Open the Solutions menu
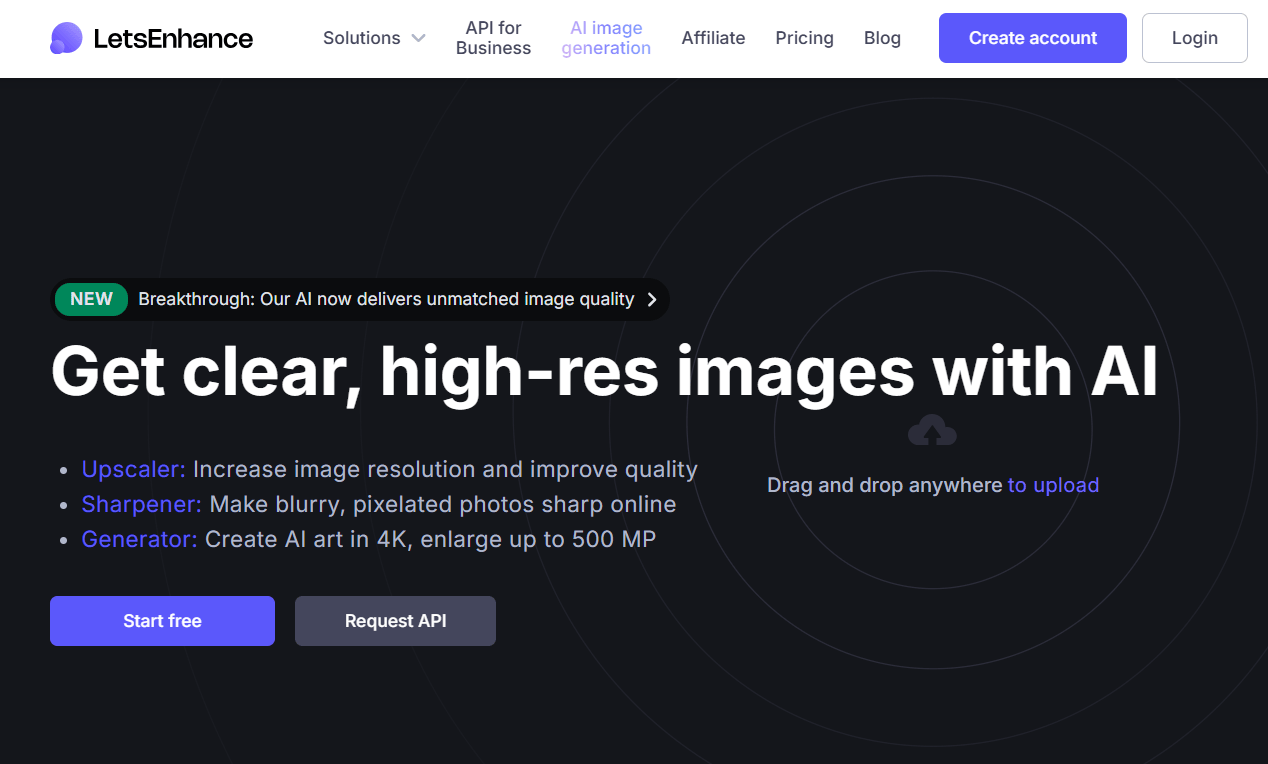1268x764 pixels. (361, 38)
